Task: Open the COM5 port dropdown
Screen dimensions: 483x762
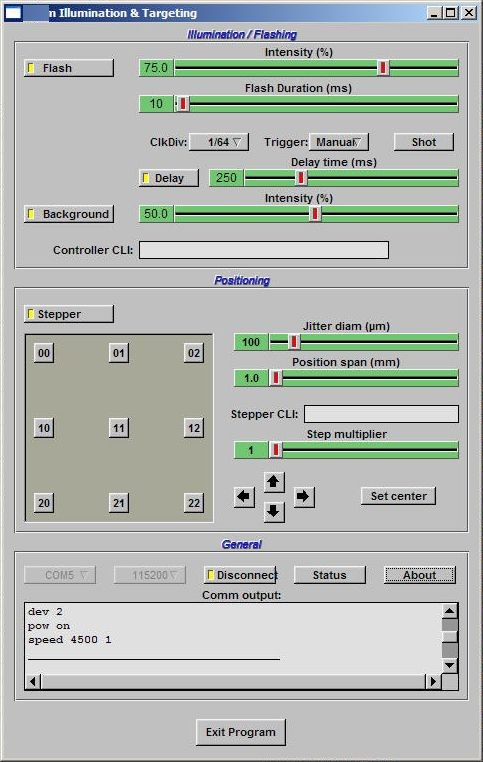Action: pyautogui.click(x=60, y=575)
